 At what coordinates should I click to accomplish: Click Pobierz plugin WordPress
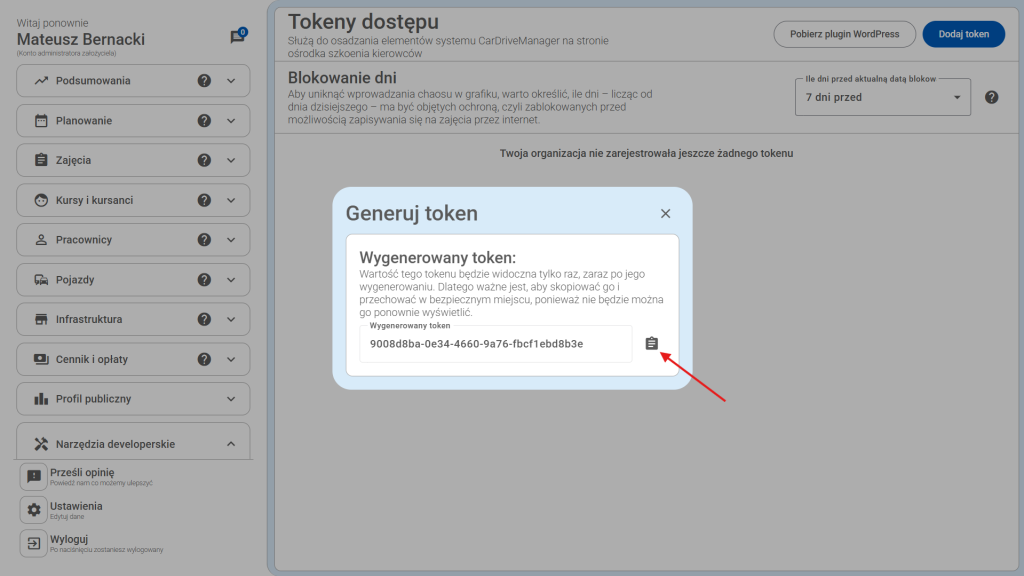click(x=844, y=33)
